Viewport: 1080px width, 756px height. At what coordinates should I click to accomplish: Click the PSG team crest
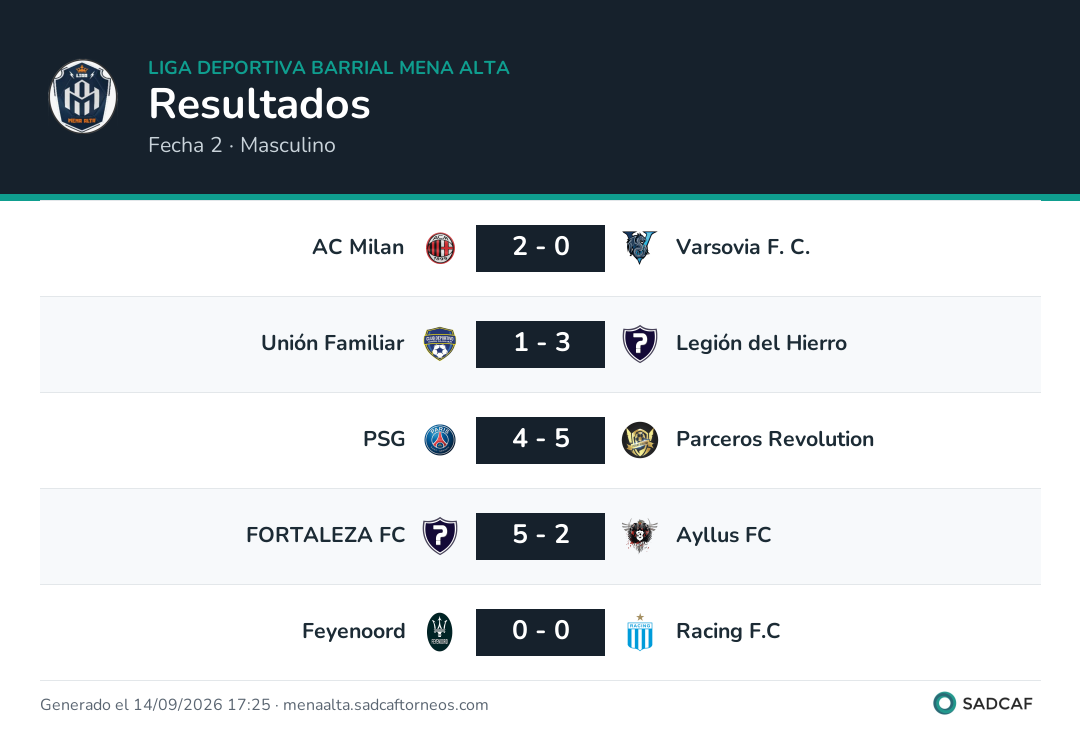440,440
